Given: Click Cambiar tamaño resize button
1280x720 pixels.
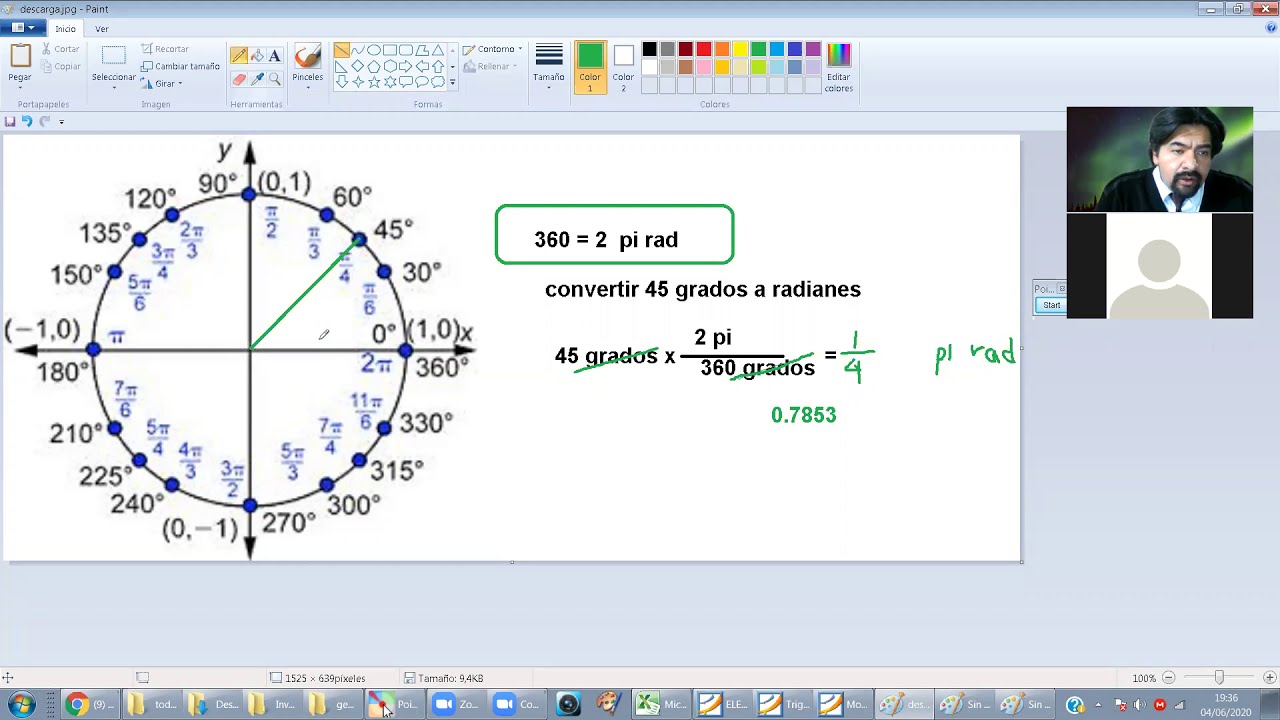Looking at the screenshot, I should coord(180,66).
